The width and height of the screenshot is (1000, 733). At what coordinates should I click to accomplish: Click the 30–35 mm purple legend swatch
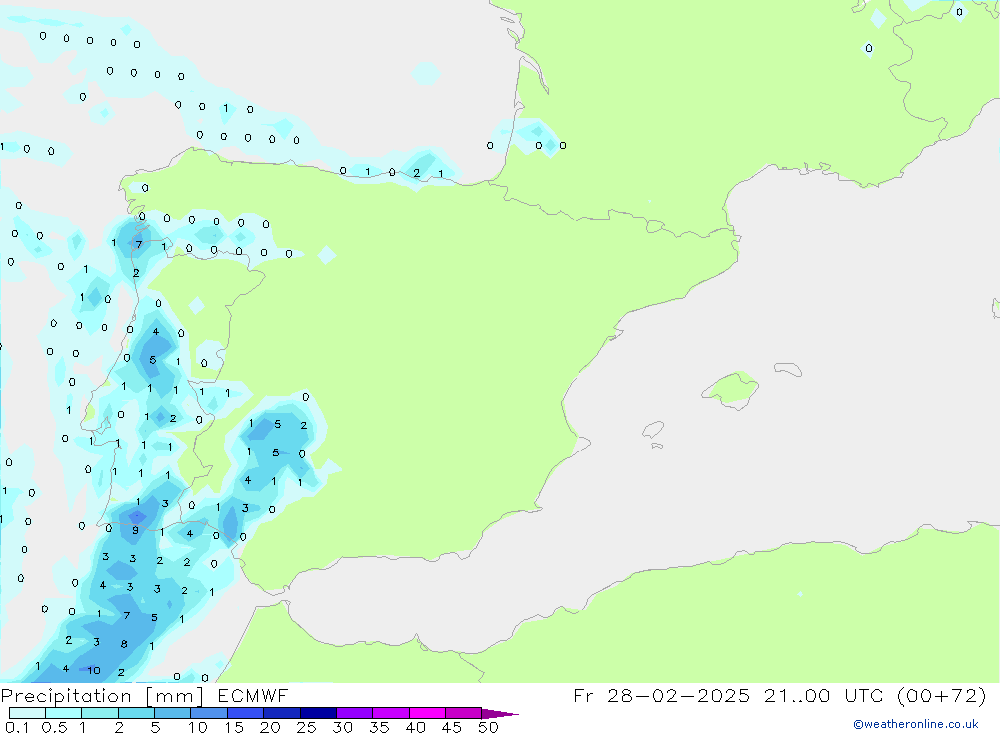pos(355,713)
